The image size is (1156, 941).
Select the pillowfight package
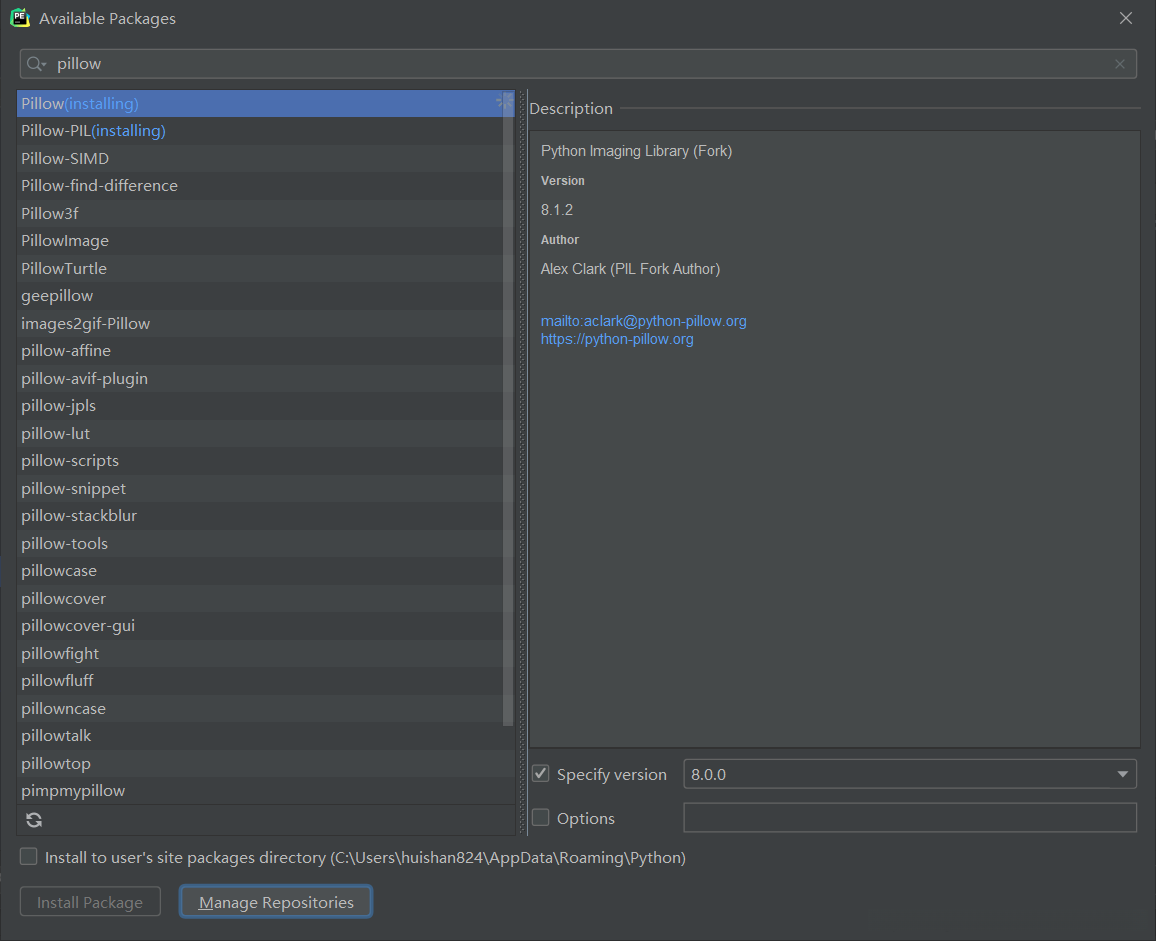pyautogui.click(x=265, y=653)
